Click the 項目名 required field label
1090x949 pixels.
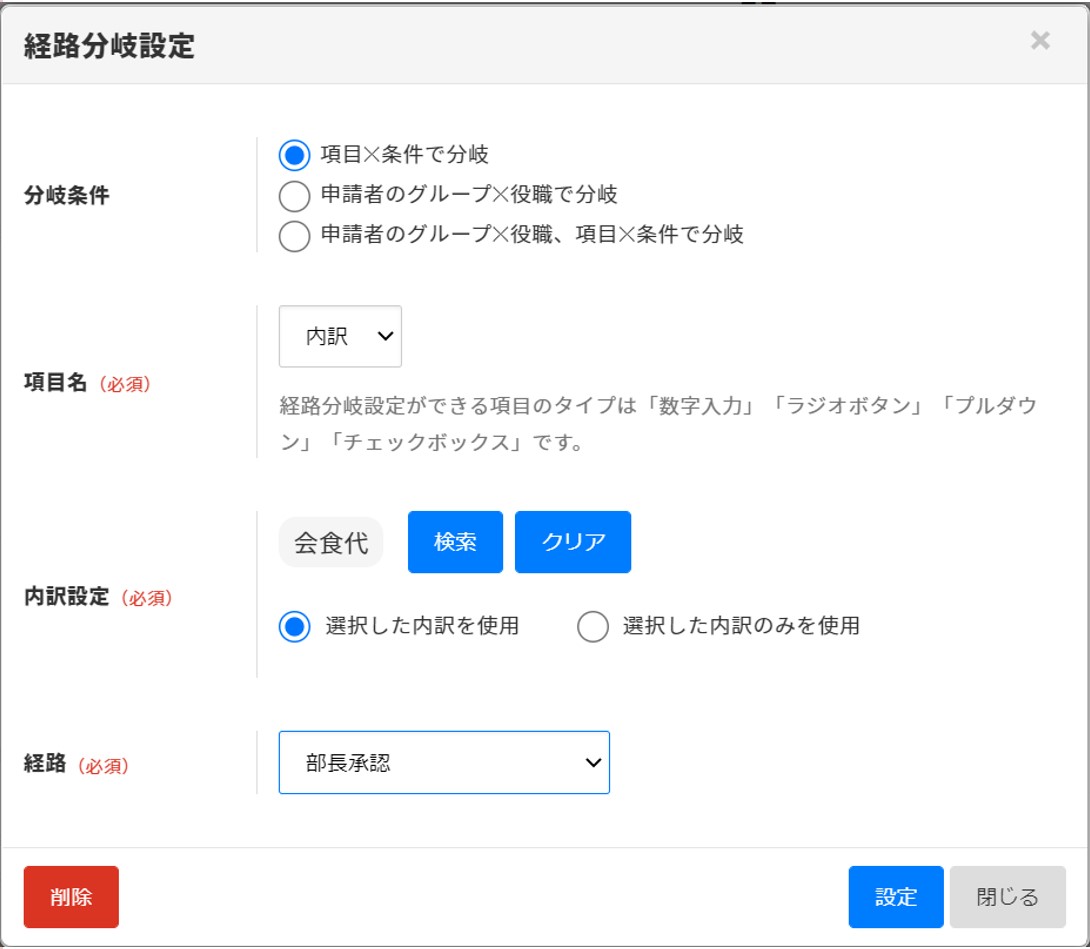tap(57, 383)
